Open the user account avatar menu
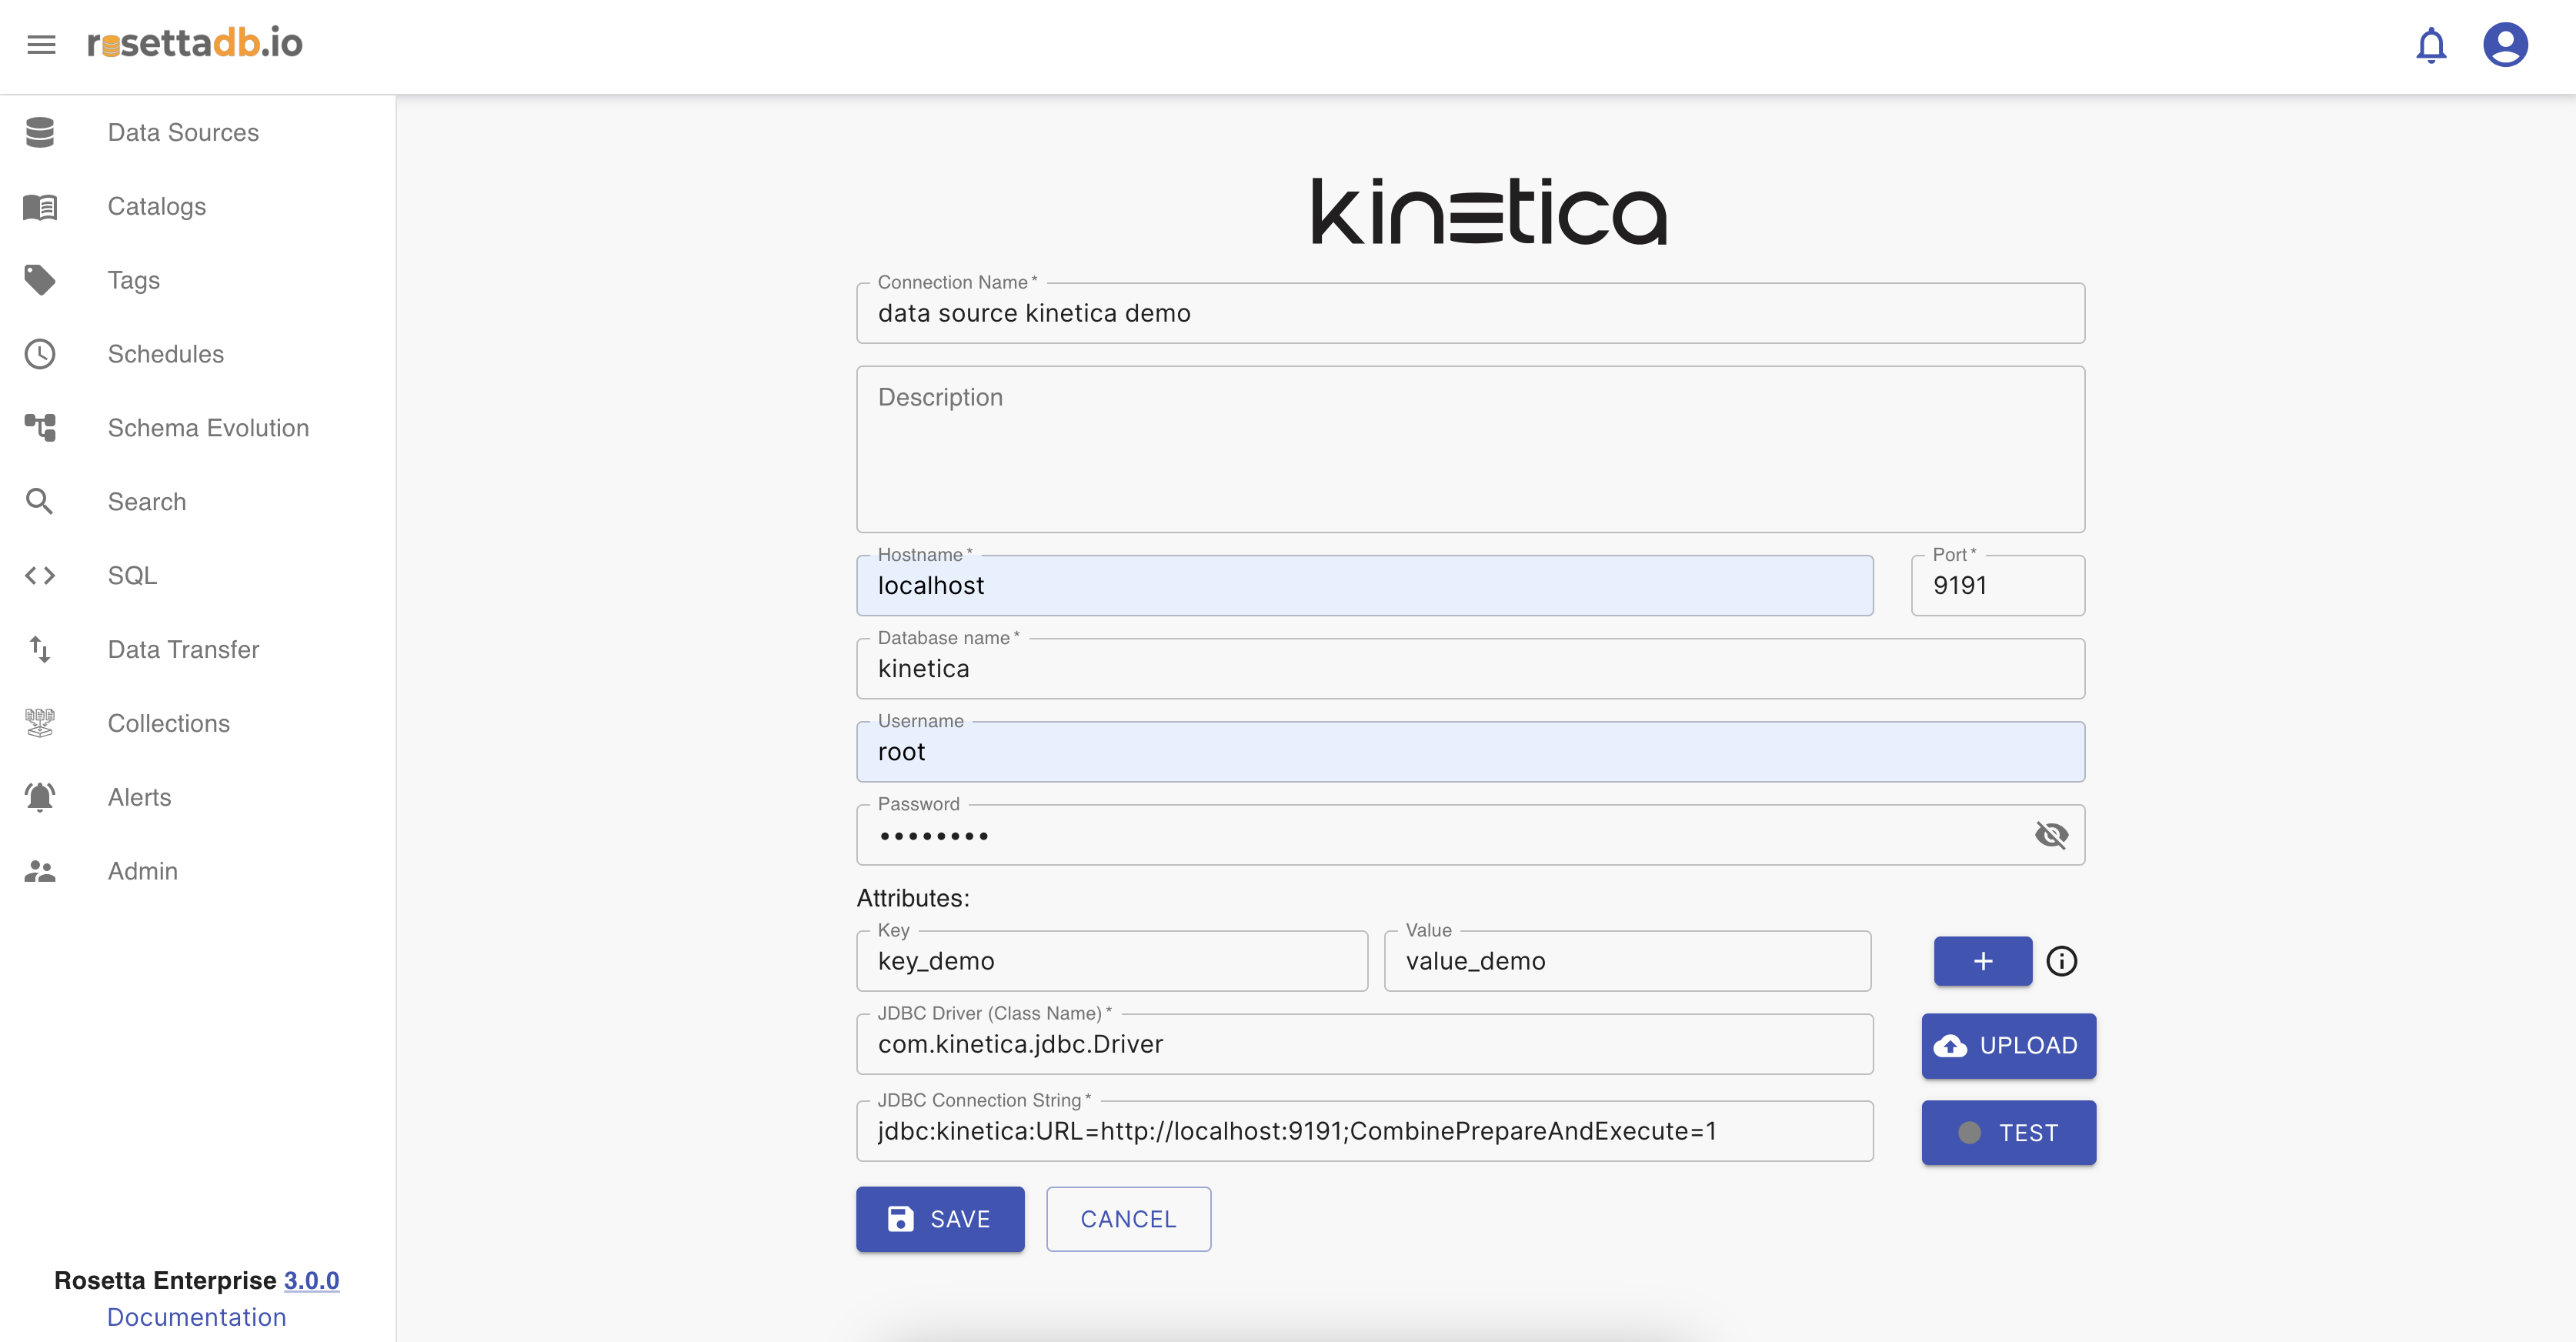Screen dimensions: 2576x1342 pos(2505,45)
